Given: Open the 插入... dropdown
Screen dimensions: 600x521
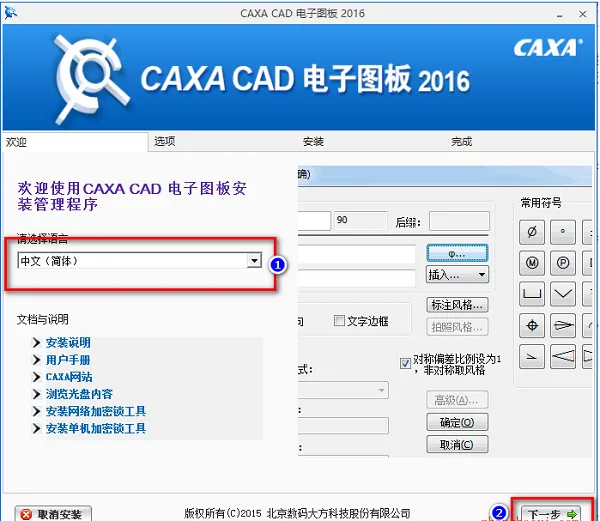Looking at the screenshot, I should coord(457,275).
